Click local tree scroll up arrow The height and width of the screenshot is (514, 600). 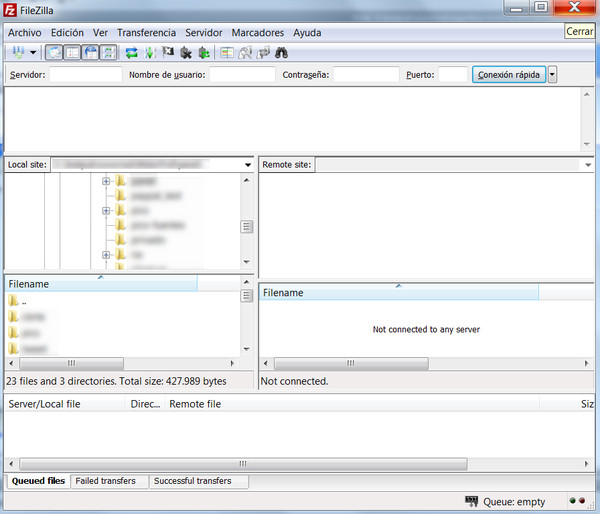click(x=247, y=180)
